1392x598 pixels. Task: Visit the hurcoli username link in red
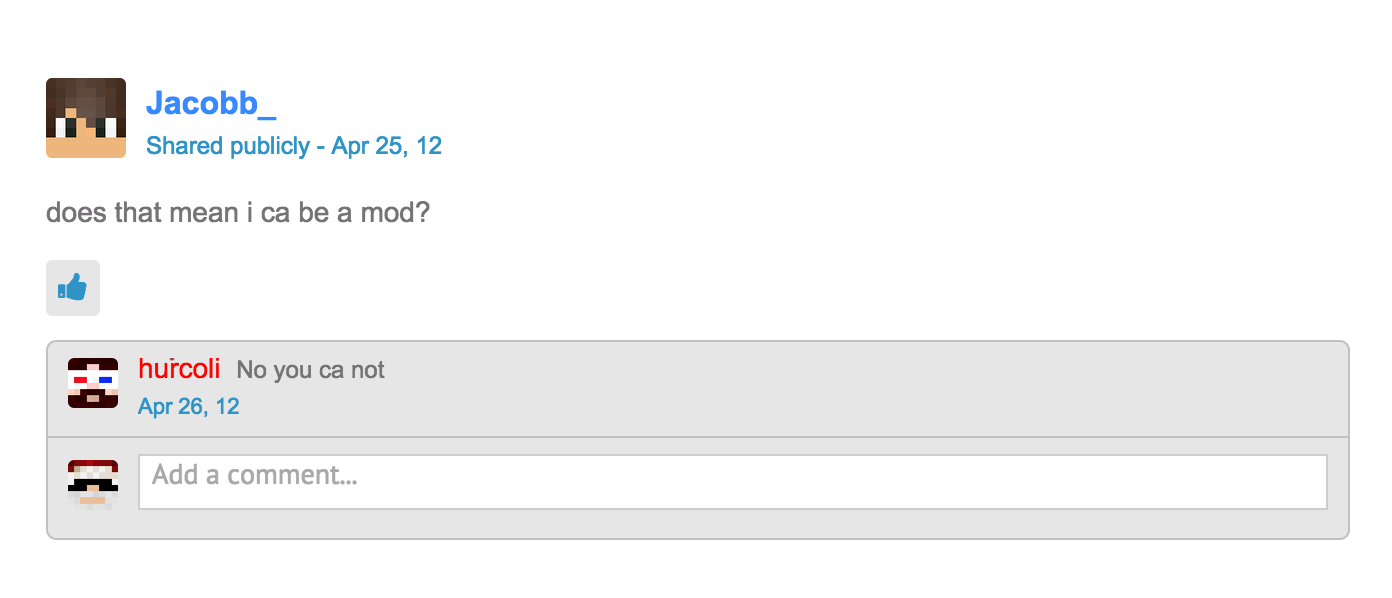179,369
